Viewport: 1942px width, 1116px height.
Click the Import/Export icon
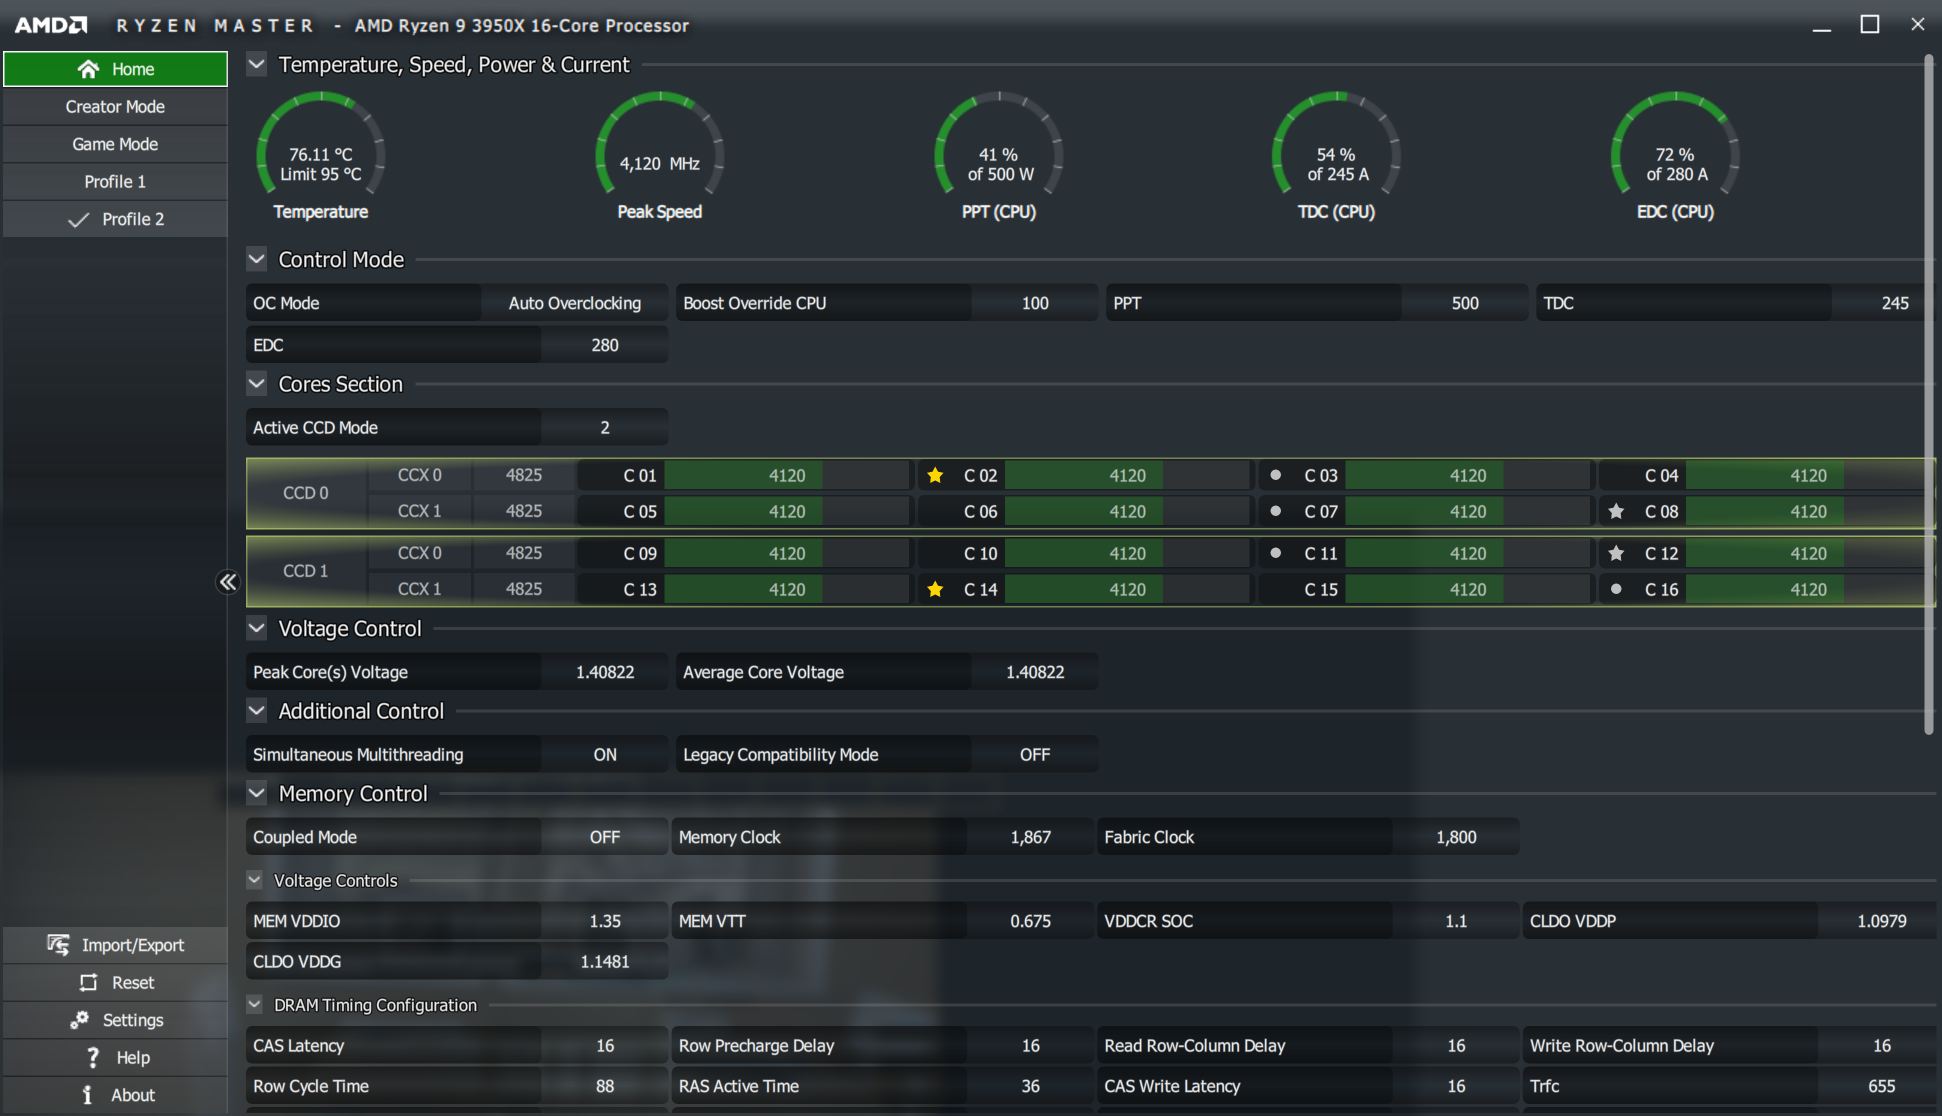(x=58, y=945)
